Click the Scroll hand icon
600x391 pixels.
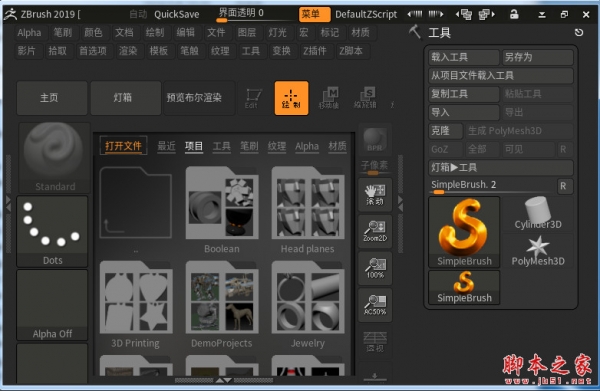click(x=375, y=195)
